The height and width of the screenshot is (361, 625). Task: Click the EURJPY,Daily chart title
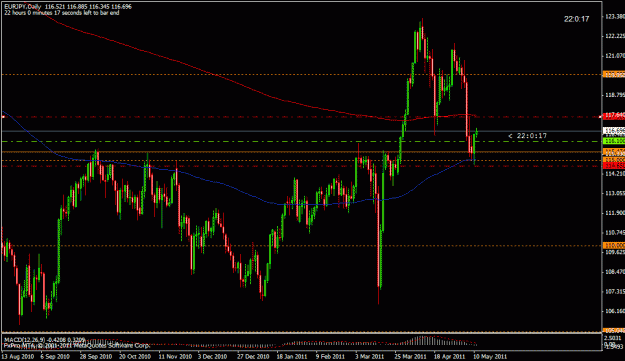pos(22,7)
